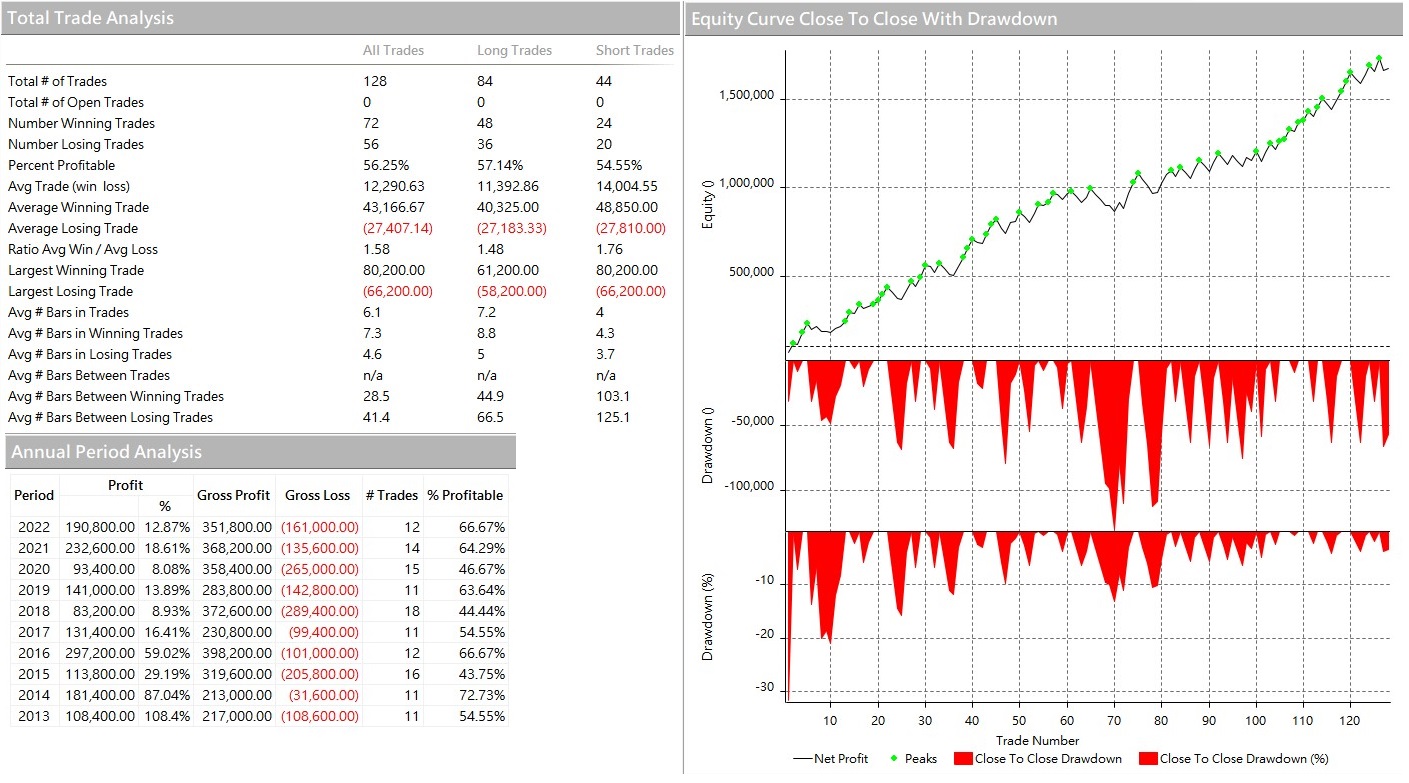Click the 'Avg # Bars Between Winning Trades' label
This screenshot has width=1409, height=783.
click(116, 397)
